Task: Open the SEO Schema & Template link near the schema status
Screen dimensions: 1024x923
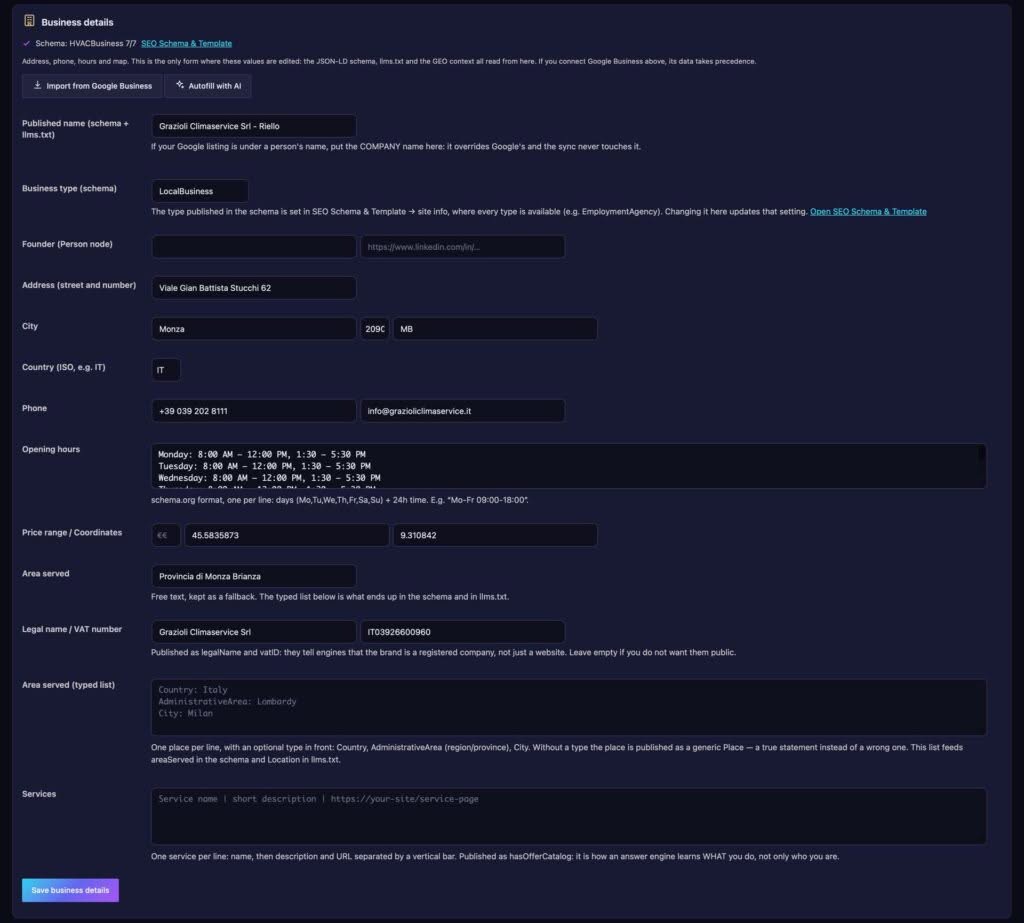Action: coord(186,43)
